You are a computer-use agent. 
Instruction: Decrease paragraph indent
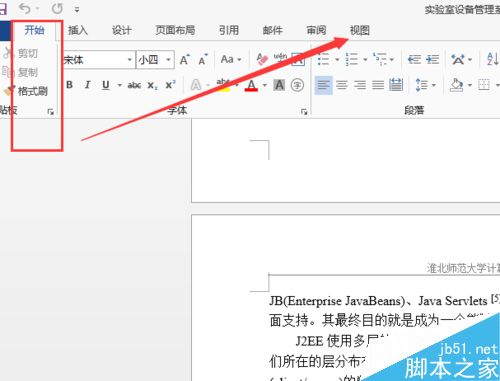coord(414,60)
